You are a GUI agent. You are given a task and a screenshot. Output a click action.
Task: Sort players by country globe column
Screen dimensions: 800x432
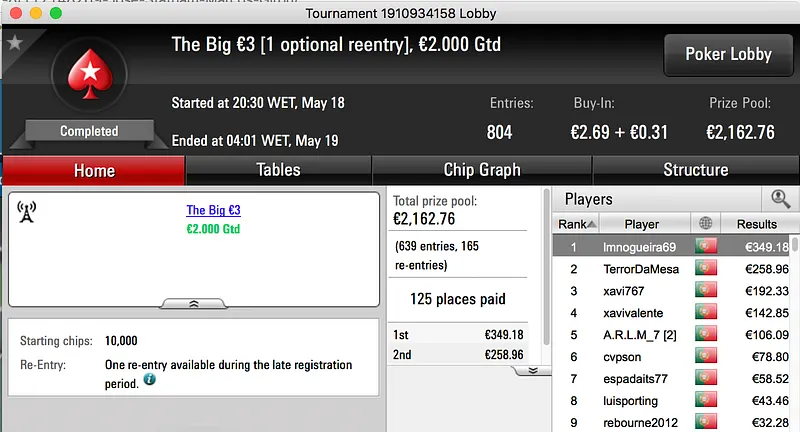click(707, 224)
